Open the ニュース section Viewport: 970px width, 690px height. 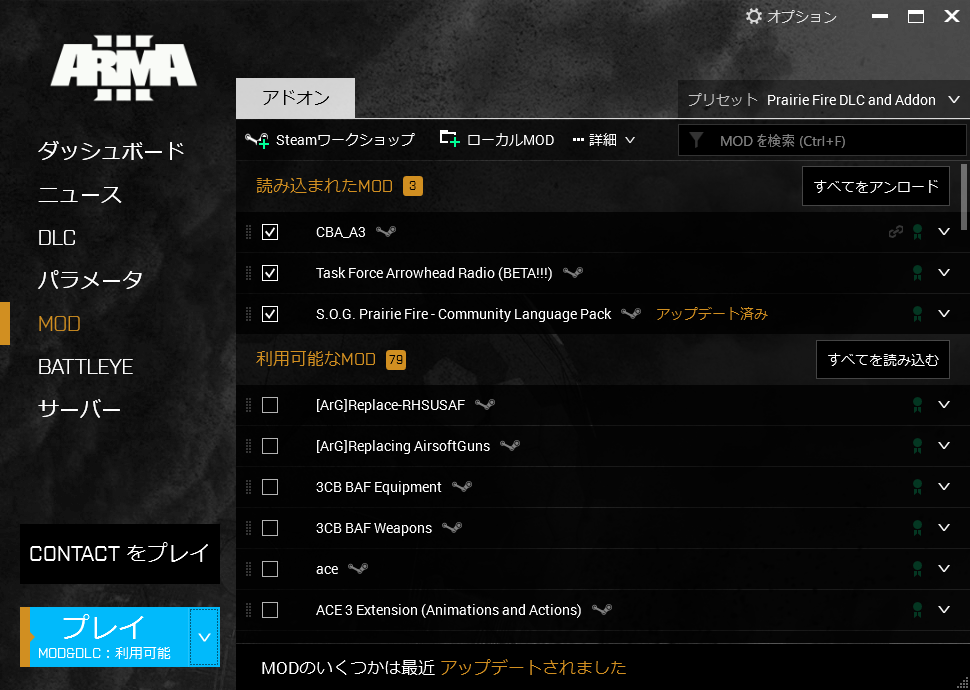(x=80, y=195)
